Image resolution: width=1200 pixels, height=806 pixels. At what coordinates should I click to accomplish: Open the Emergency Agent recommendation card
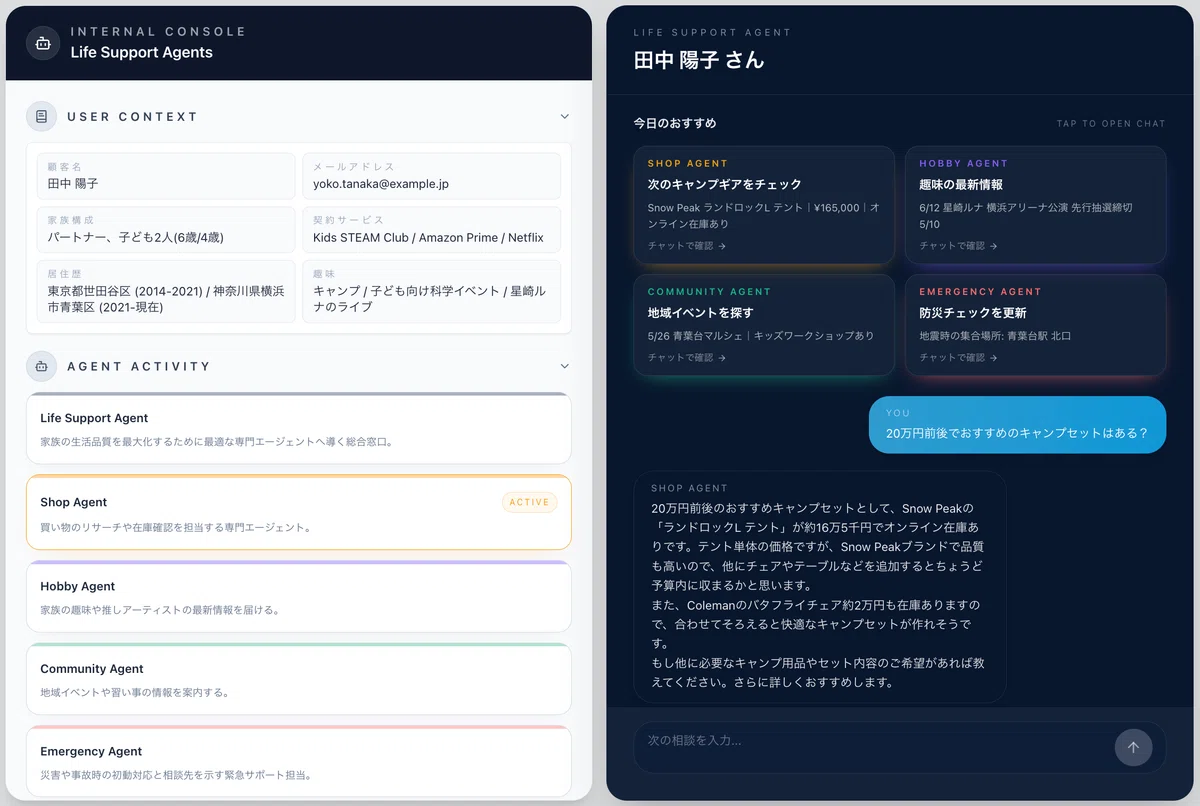[x=1036, y=325]
